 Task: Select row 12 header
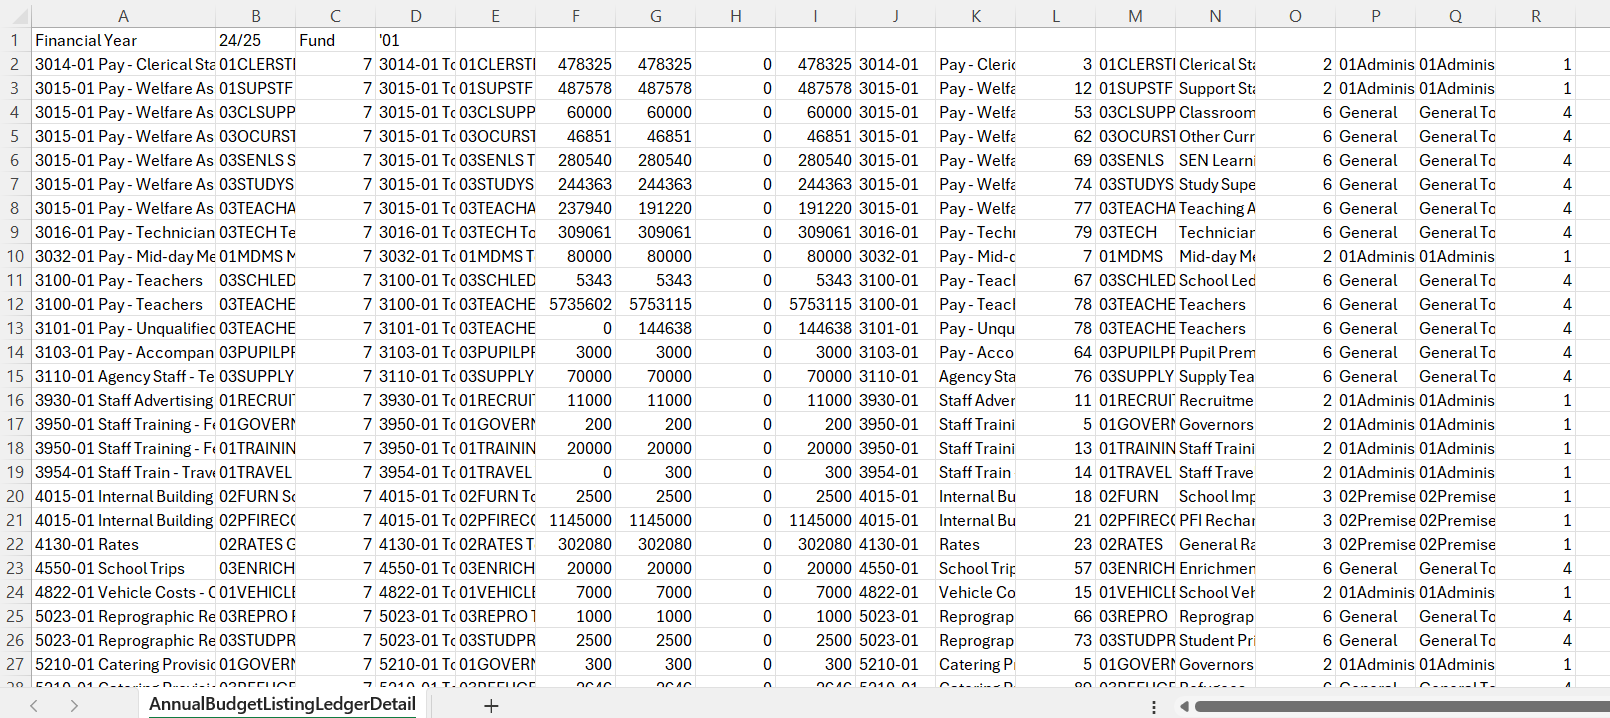coord(15,304)
